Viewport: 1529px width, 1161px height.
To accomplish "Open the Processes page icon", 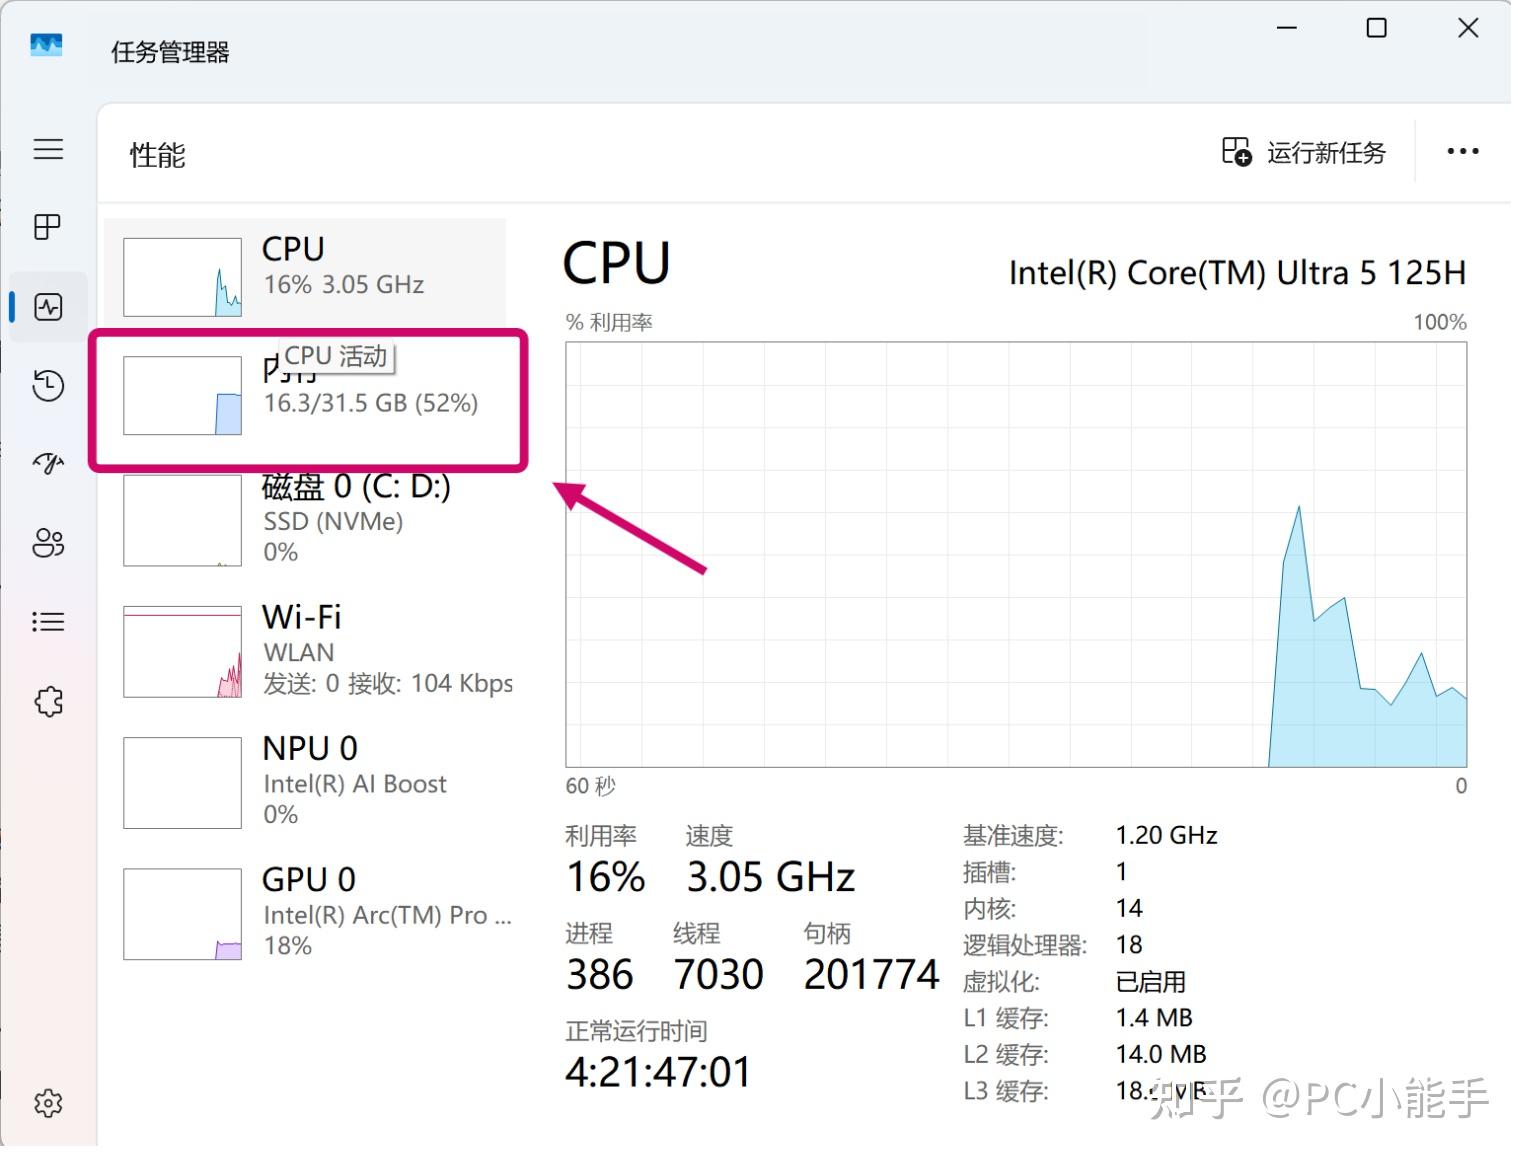I will [48, 227].
